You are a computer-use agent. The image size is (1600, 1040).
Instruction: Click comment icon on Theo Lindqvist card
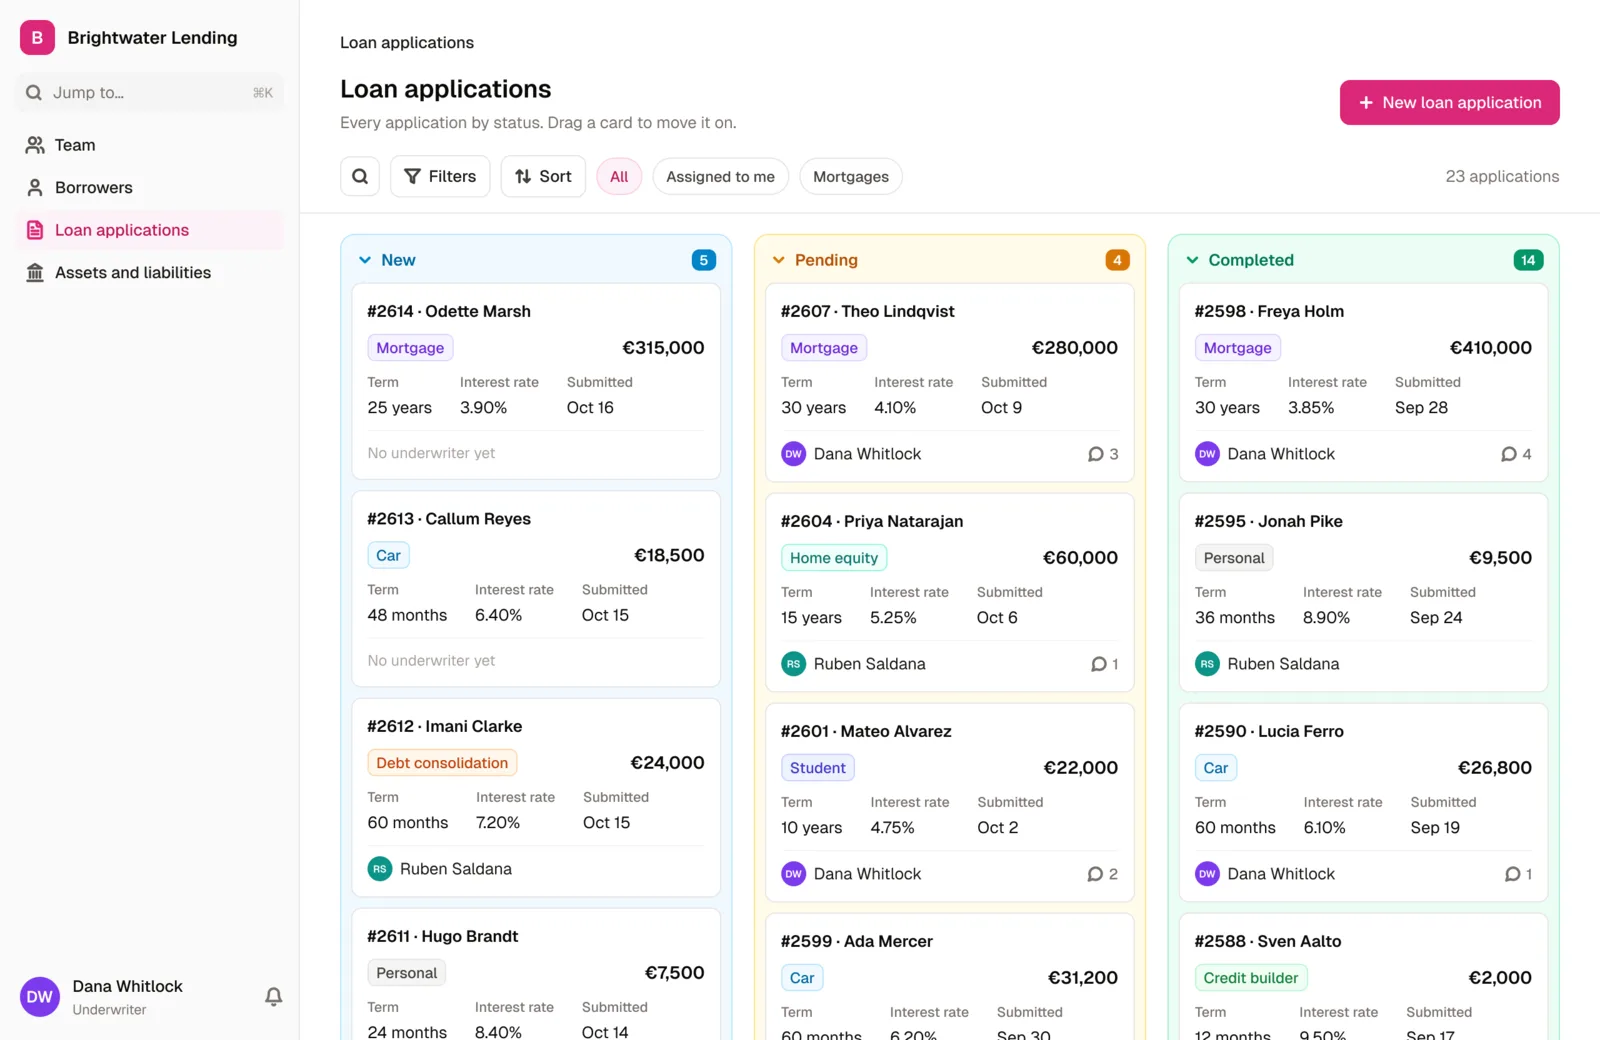coord(1096,454)
